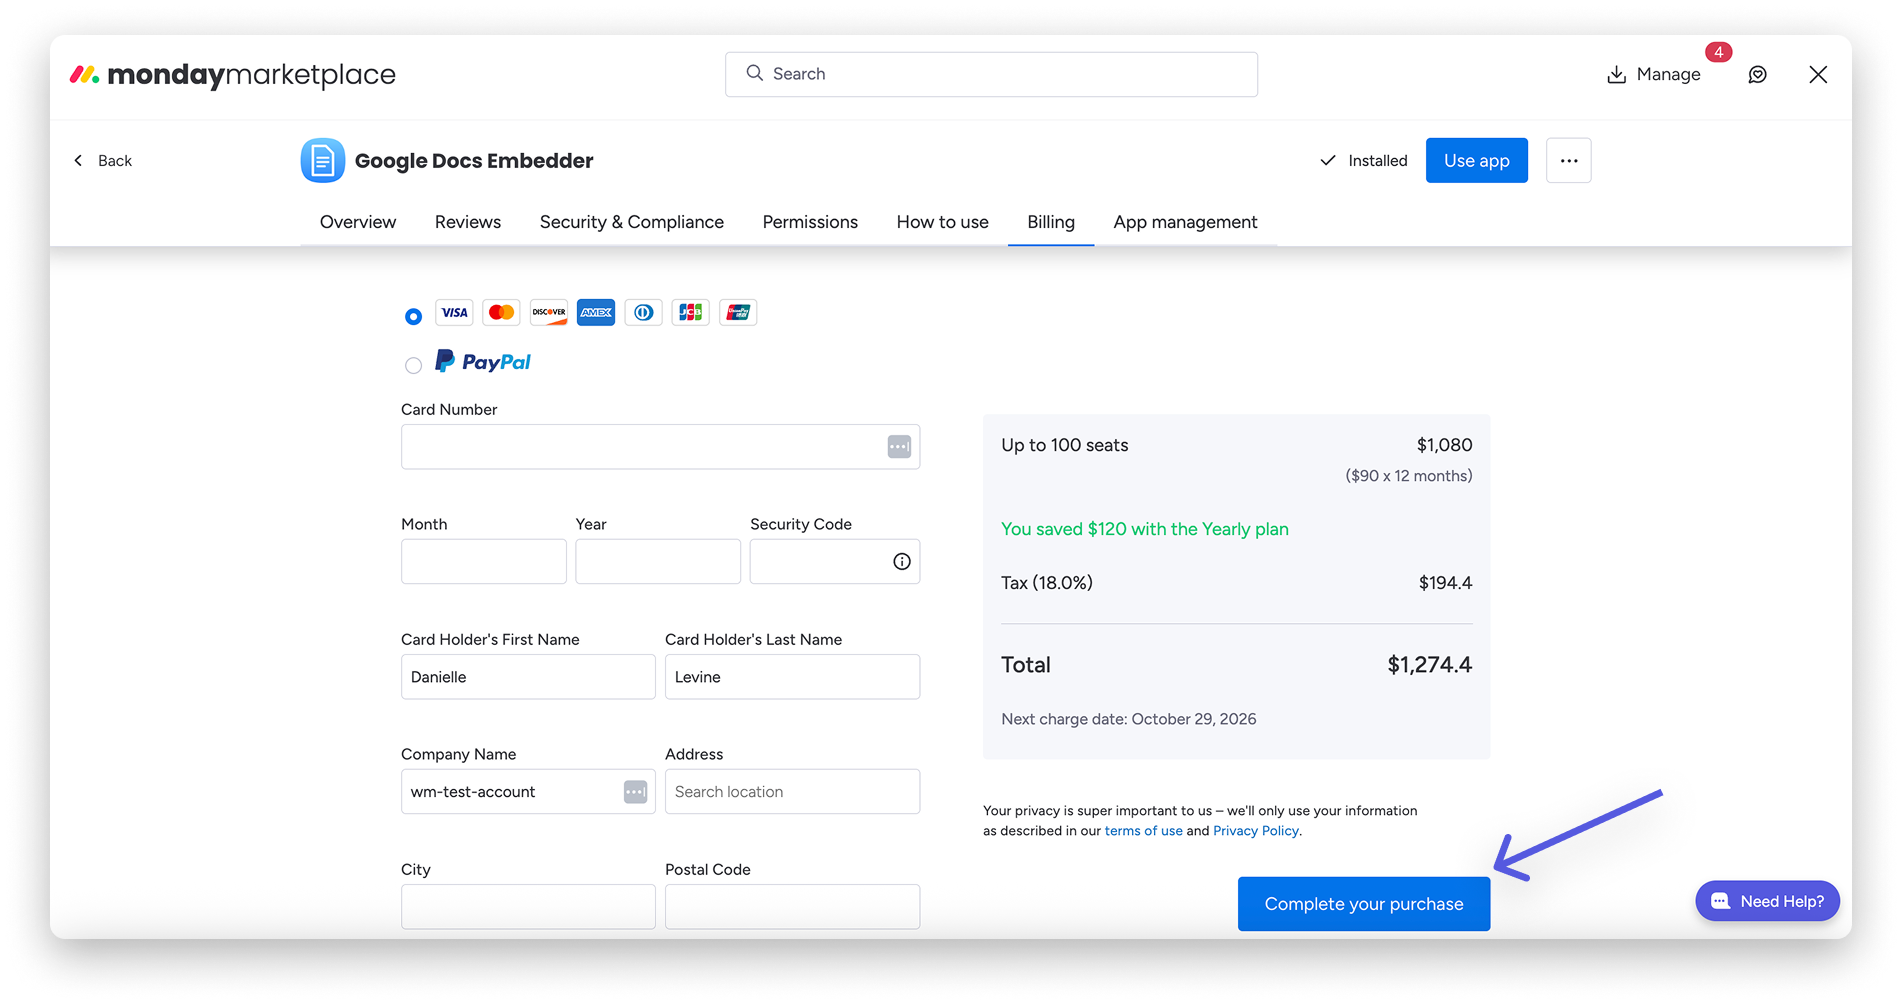This screenshot has height=1004, width=1902.
Task: Click the JCB card icon
Action: (x=691, y=312)
